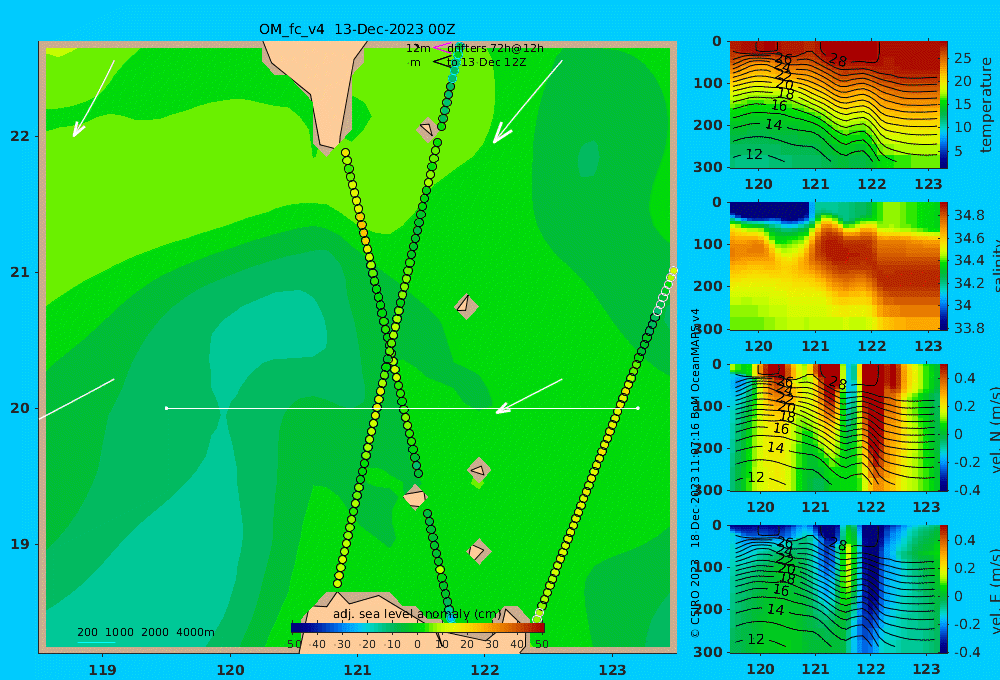Click the black arrowhead beside 'to 13 Dec 12Z'
Image resolution: width=1000 pixels, height=680 pixels.
pos(441,62)
